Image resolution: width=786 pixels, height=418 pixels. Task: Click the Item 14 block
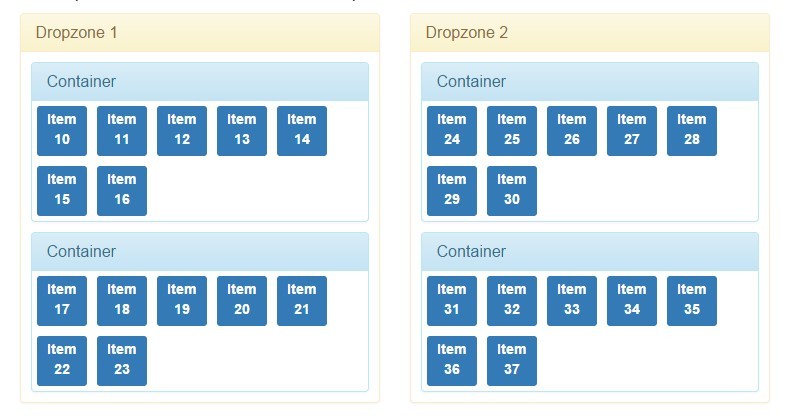(x=302, y=131)
